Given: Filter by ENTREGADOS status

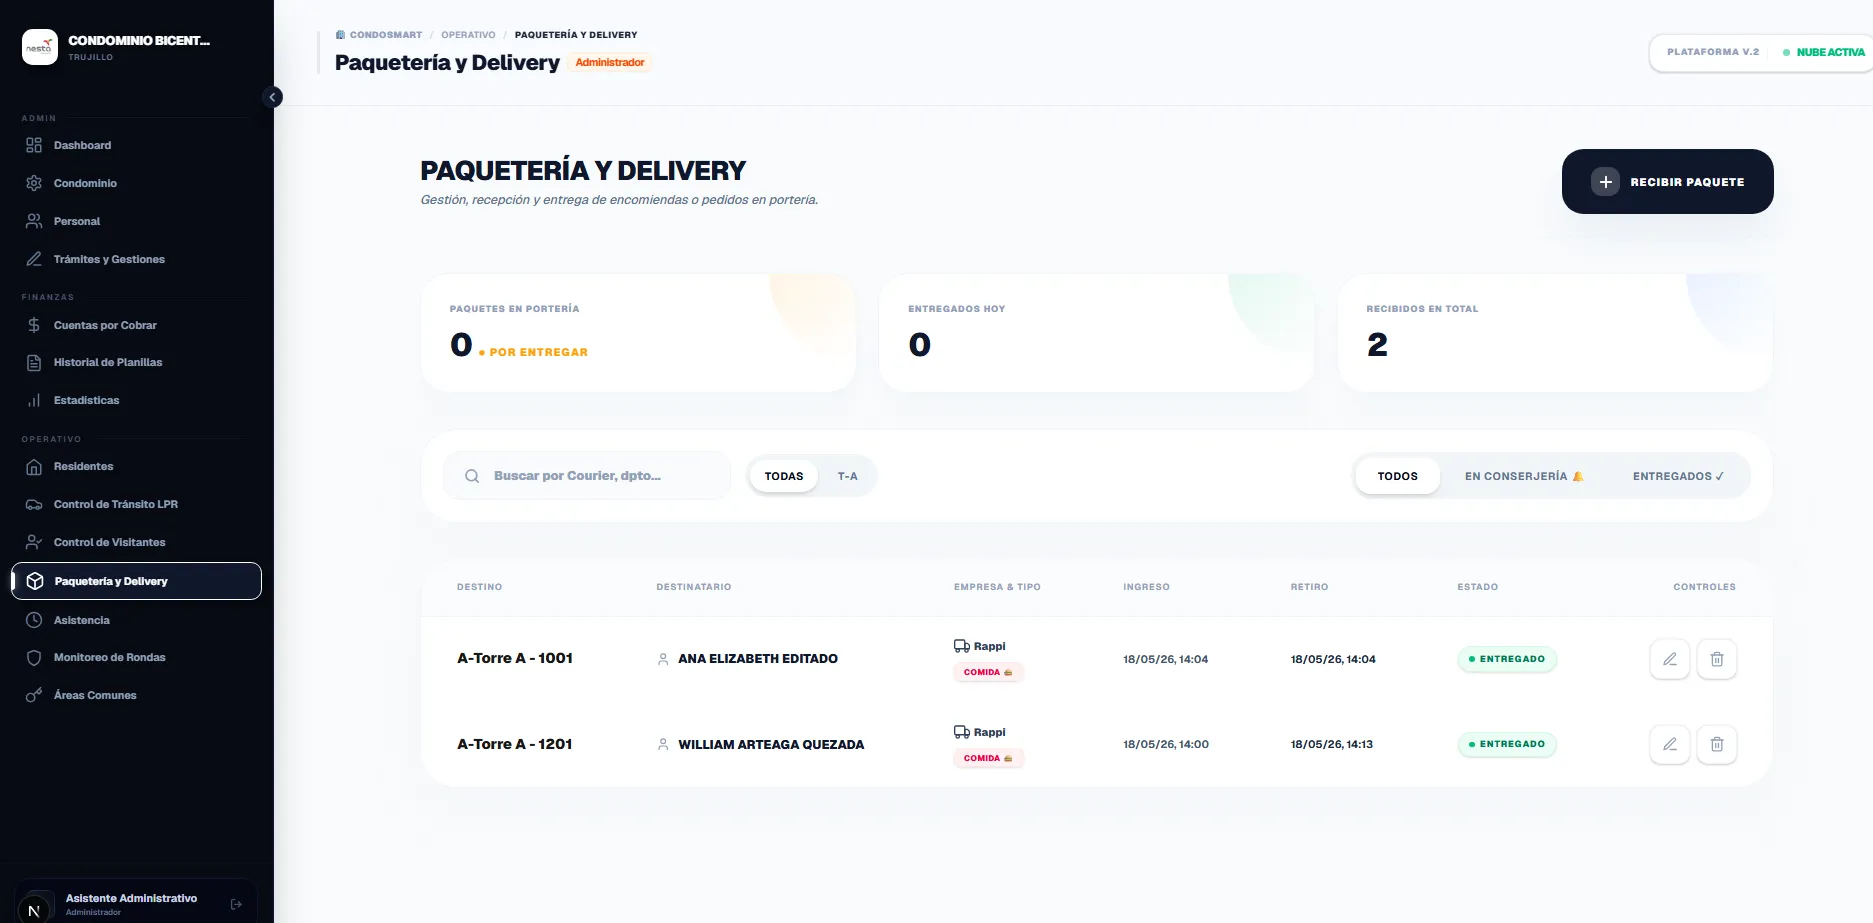Looking at the screenshot, I should (1678, 476).
